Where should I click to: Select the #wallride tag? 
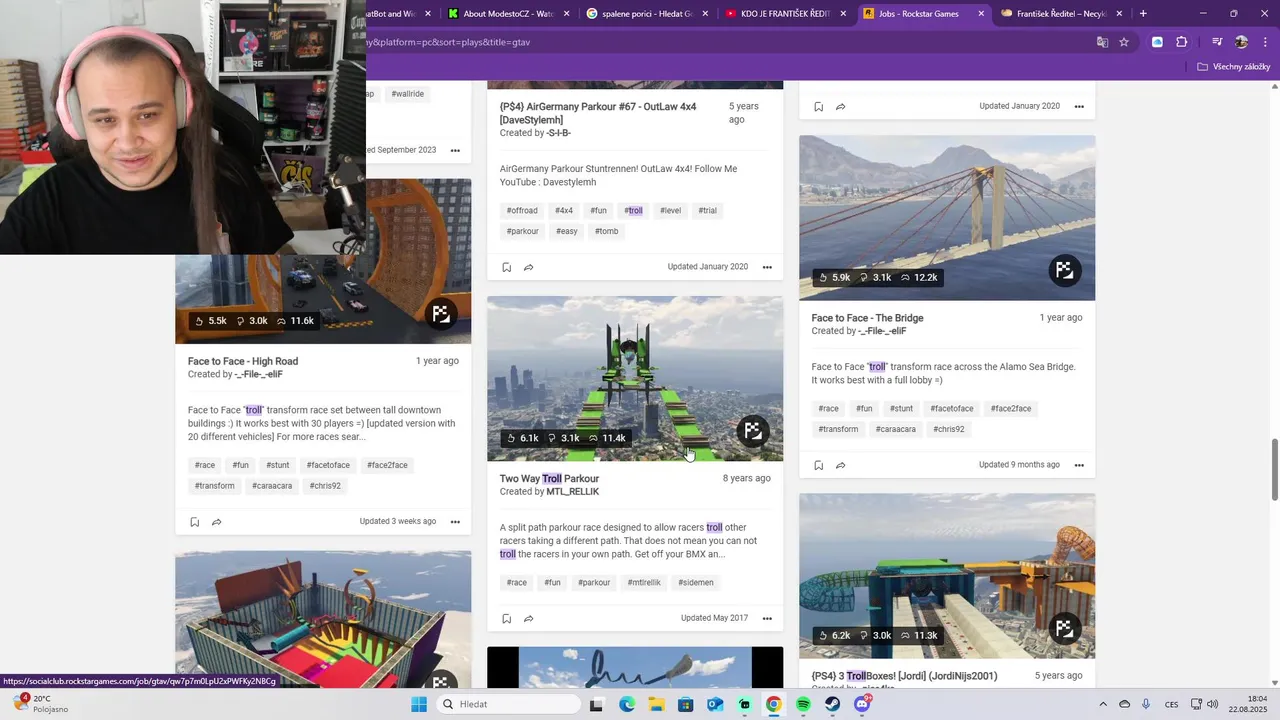tap(408, 94)
